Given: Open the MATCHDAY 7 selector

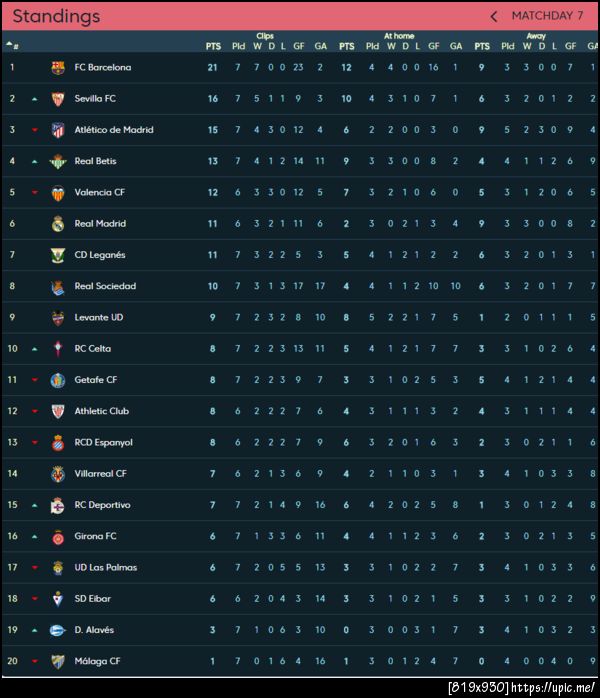Looking at the screenshot, I should (547, 16).
